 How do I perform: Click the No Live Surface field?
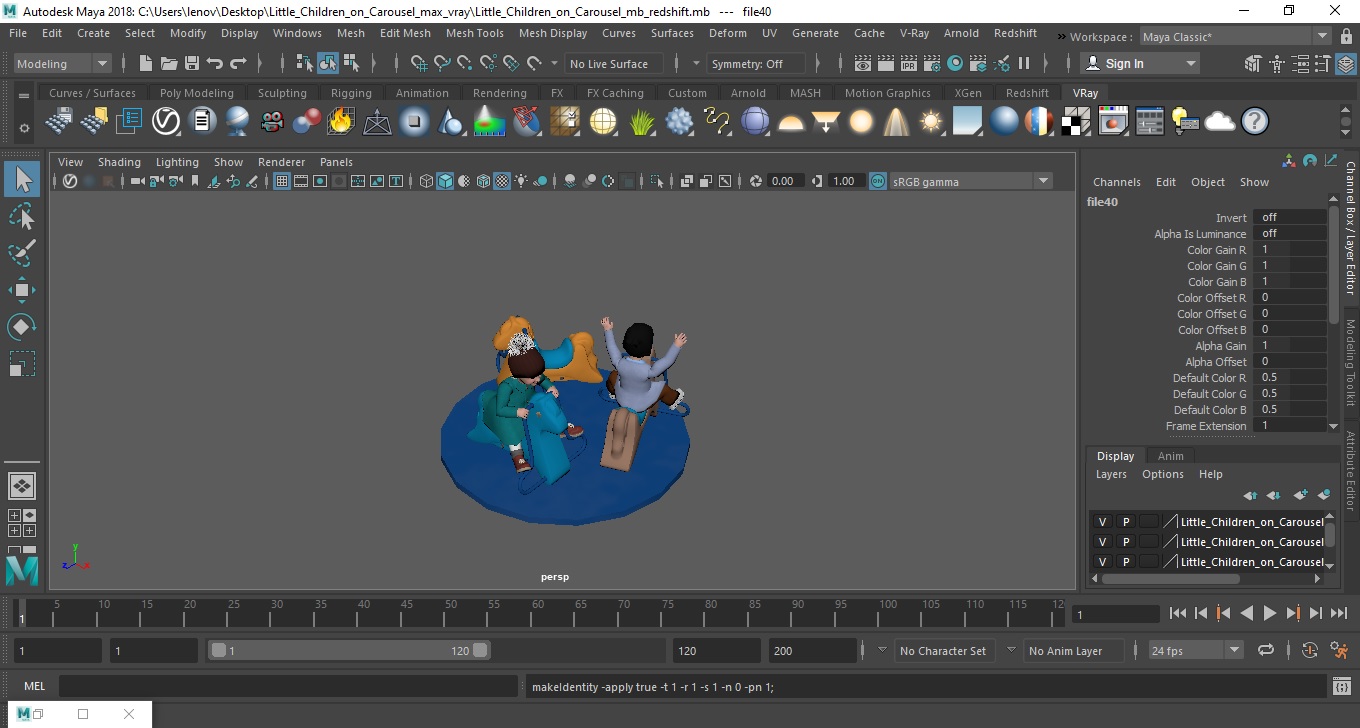[614, 63]
